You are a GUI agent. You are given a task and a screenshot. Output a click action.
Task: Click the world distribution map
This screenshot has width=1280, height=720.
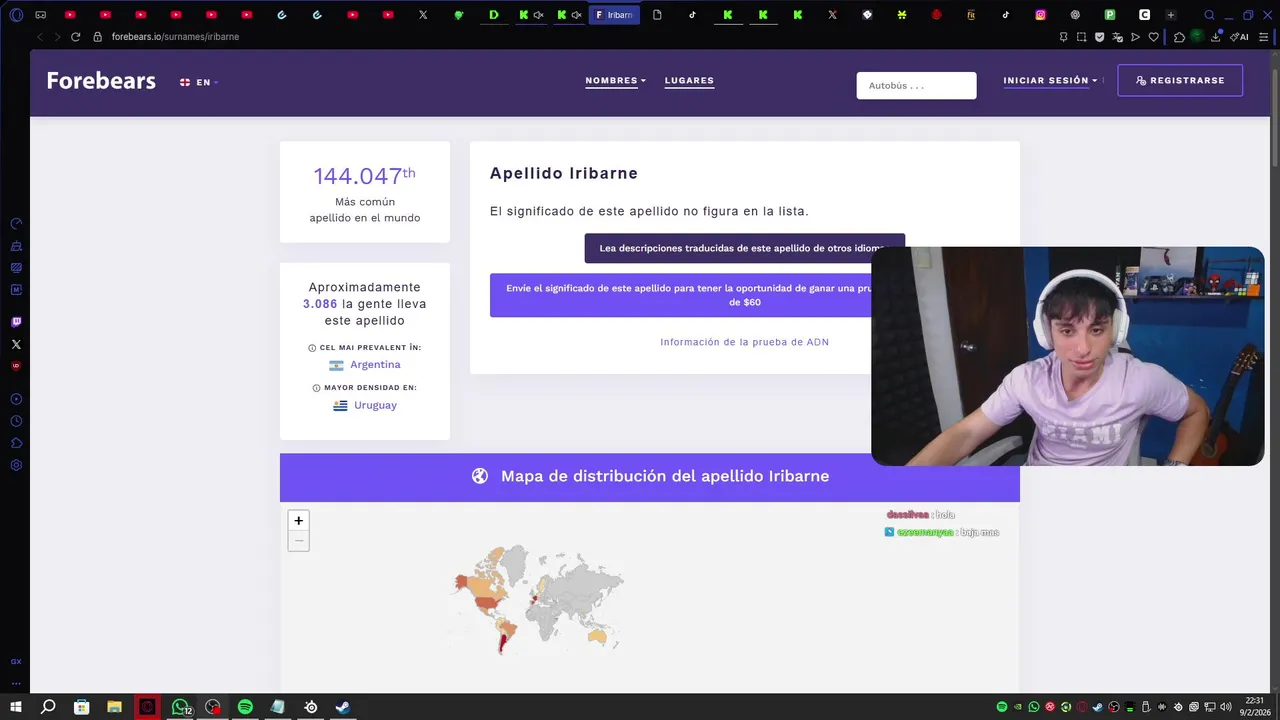pyautogui.click(x=537, y=598)
